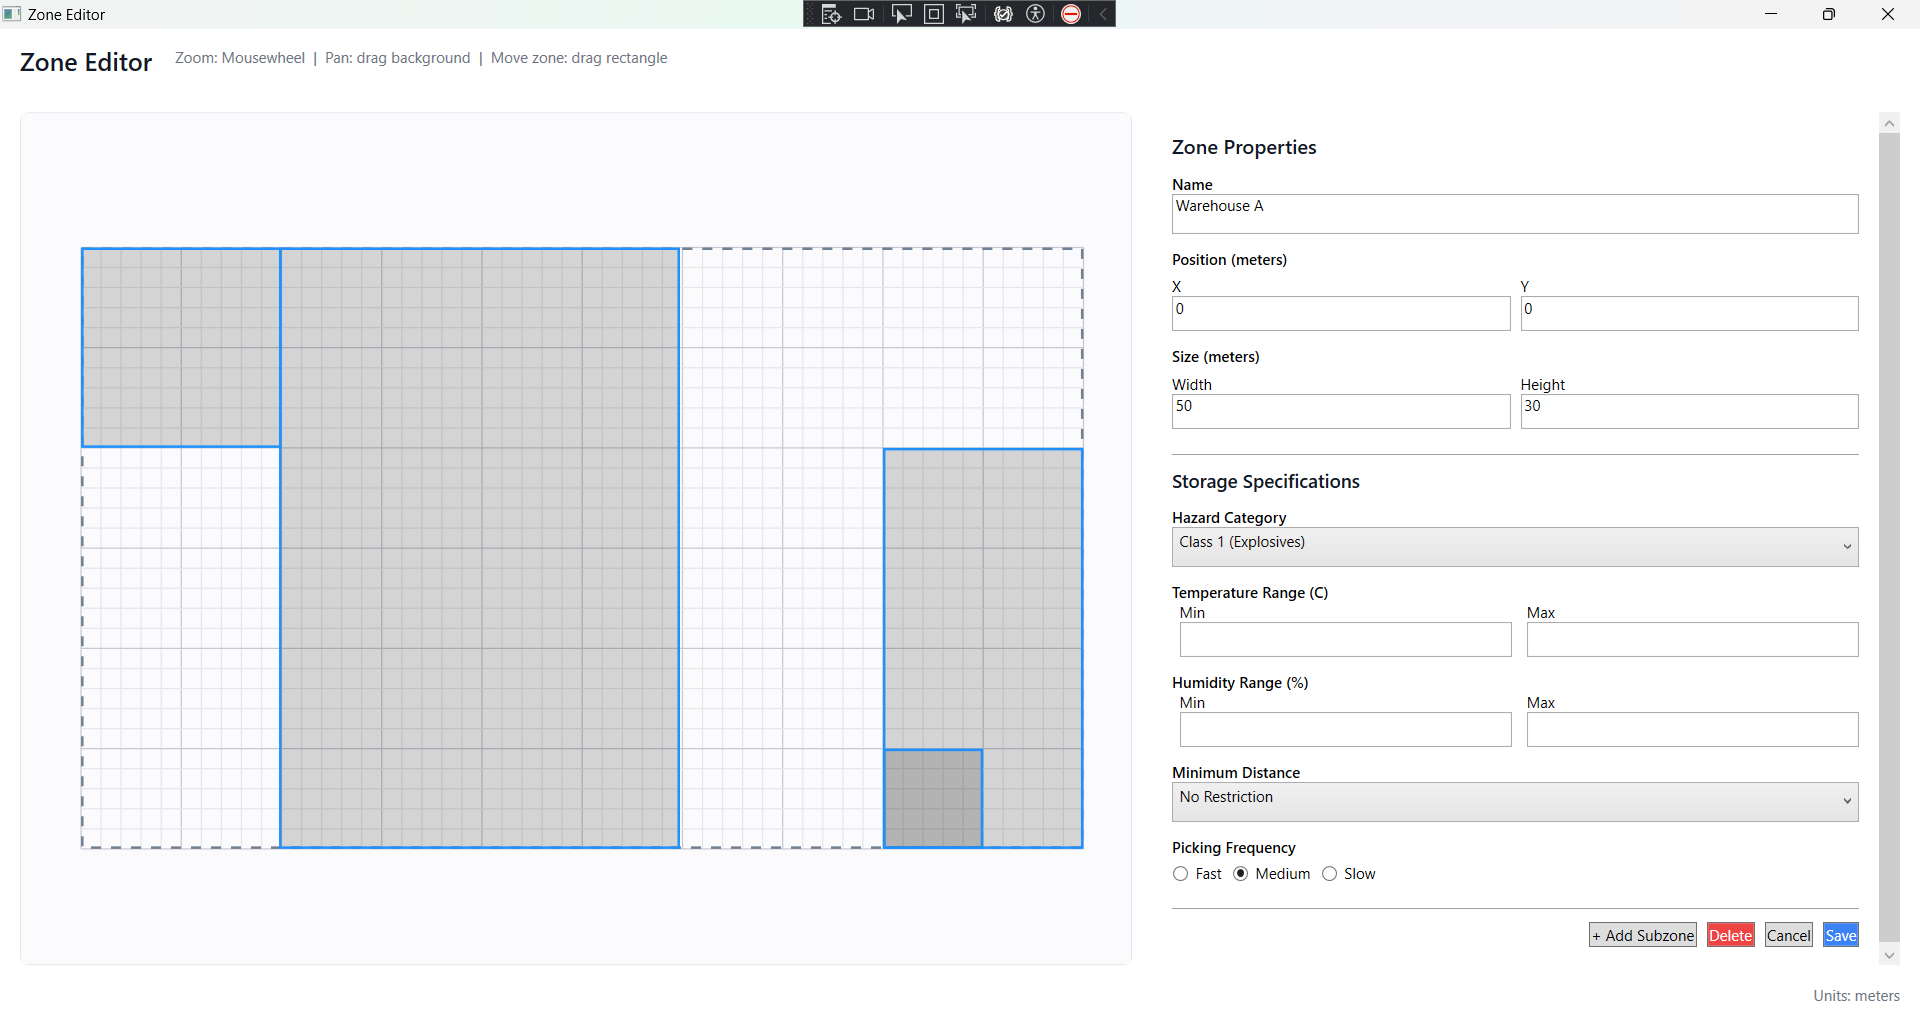Screen dimensions: 1920x1020
Task: Select the Slow picking frequency option
Action: (x=1330, y=873)
